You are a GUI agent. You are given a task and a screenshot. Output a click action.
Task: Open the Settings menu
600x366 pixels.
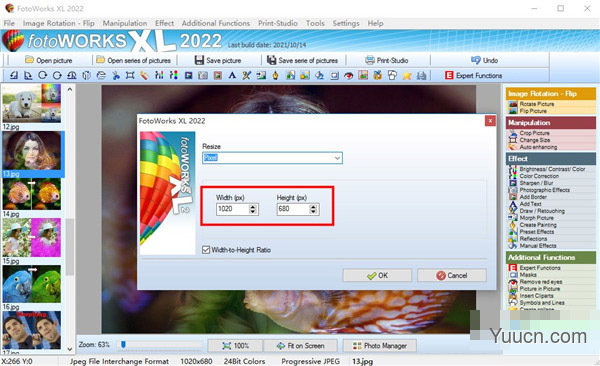tap(346, 23)
